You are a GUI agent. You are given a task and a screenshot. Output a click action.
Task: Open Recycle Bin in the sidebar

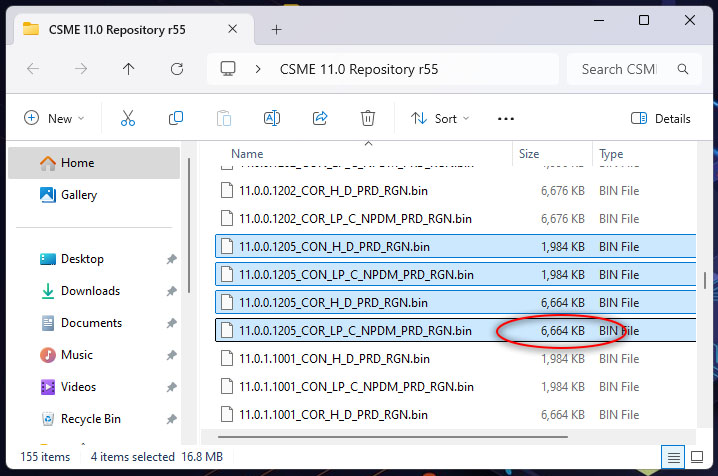pyautogui.click(x=94, y=419)
